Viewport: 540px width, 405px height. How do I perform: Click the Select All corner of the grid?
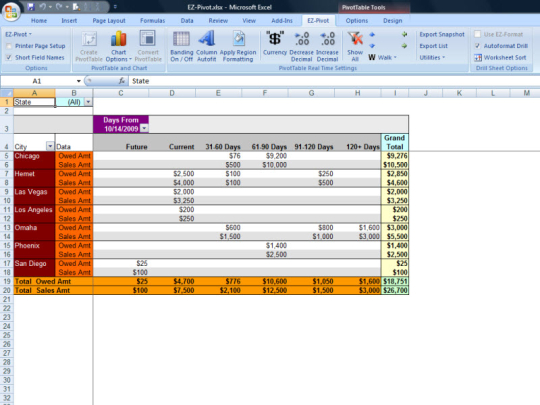pyautogui.click(x=7, y=93)
